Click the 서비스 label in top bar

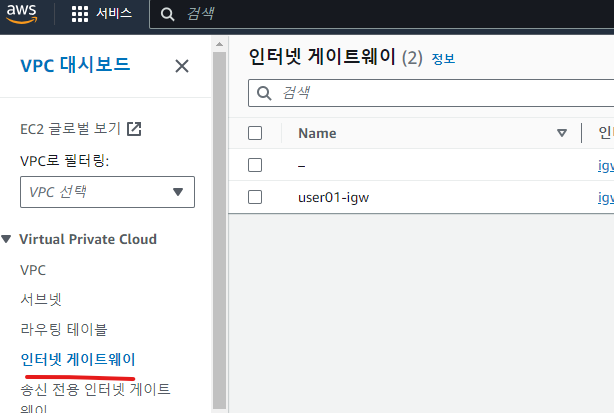[x=114, y=13]
